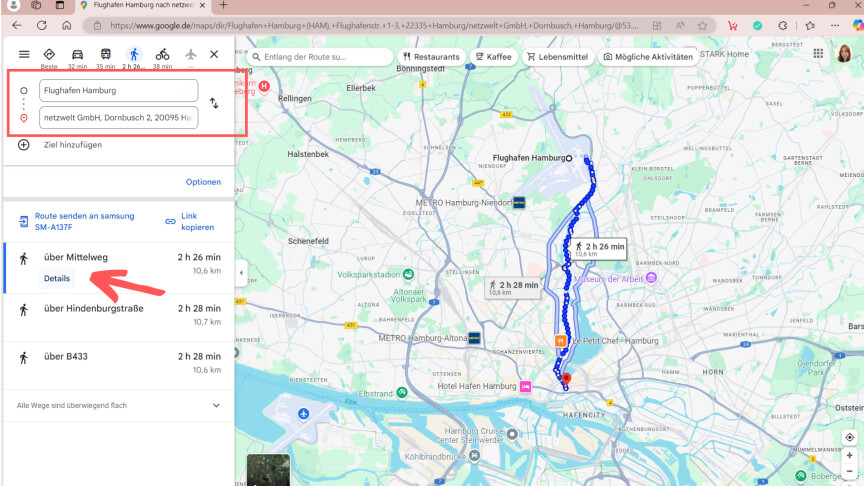
Task: Open the Google apps grid
Action: tap(818, 53)
